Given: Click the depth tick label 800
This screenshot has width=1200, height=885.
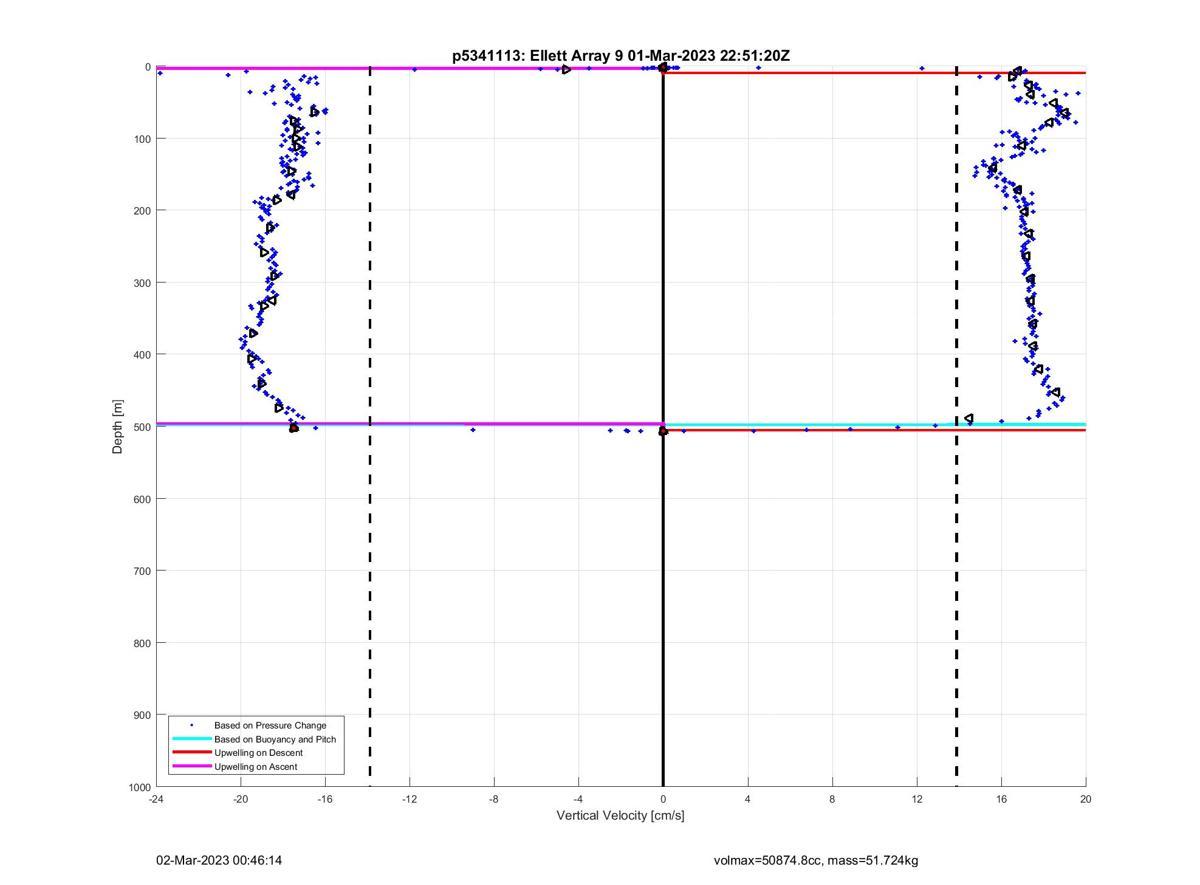Looking at the screenshot, I should pyautogui.click(x=142, y=643).
